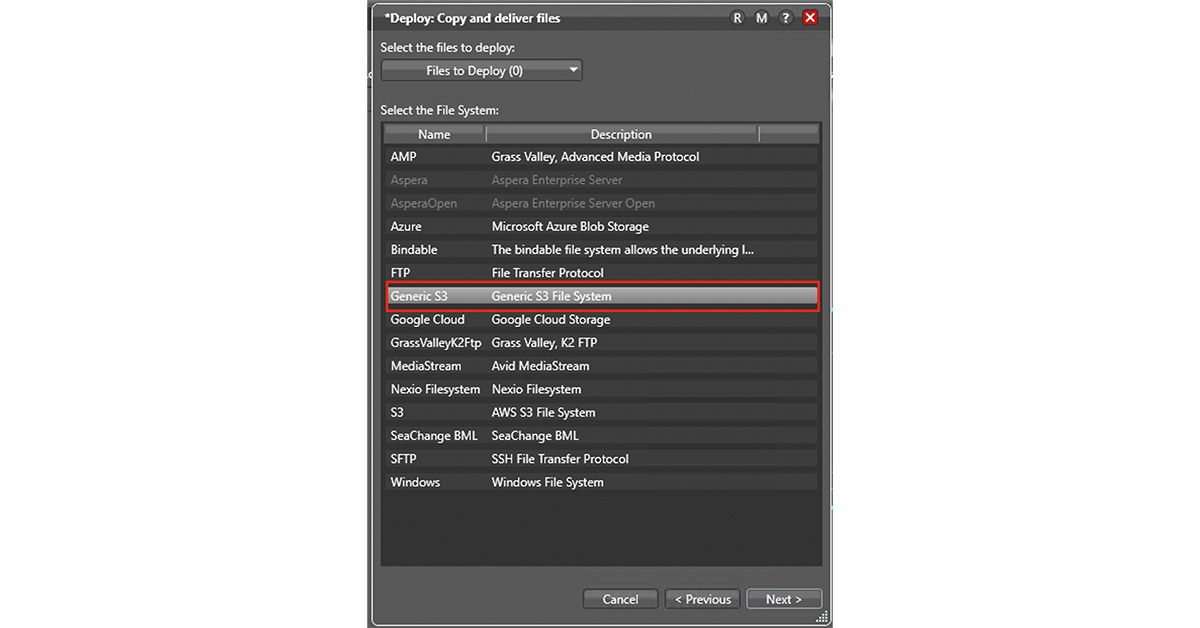
Task: Select the MediaStream row
Action: [x=602, y=366]
